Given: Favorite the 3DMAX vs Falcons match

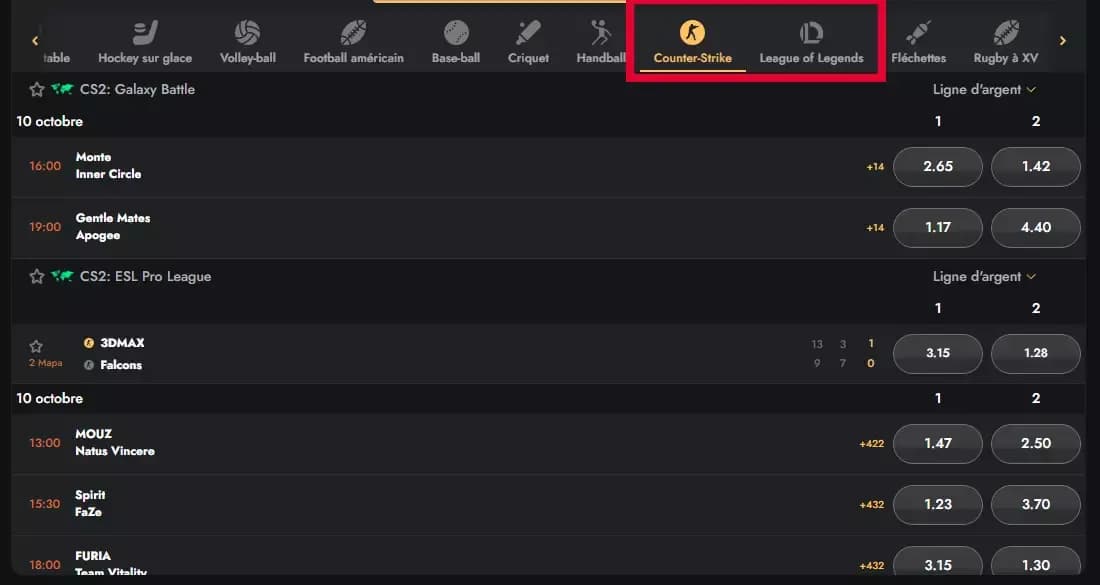Looking at the screenshot, I should tap(37, 346).
